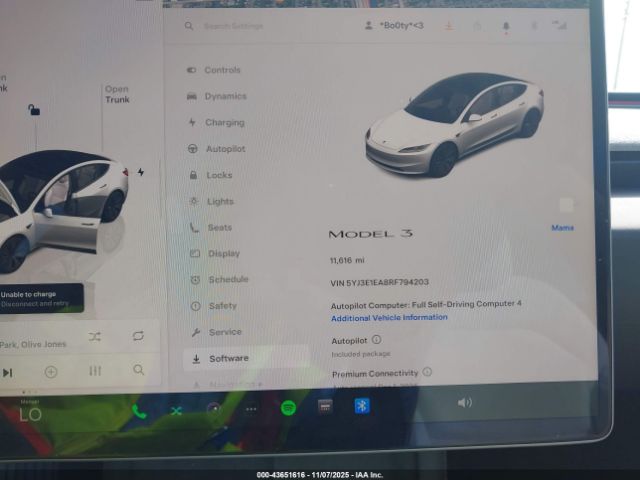The width and height of the screenshot is (640, 480).
Task: Open notifications bell in top bar
Action: tap(505, 25)
